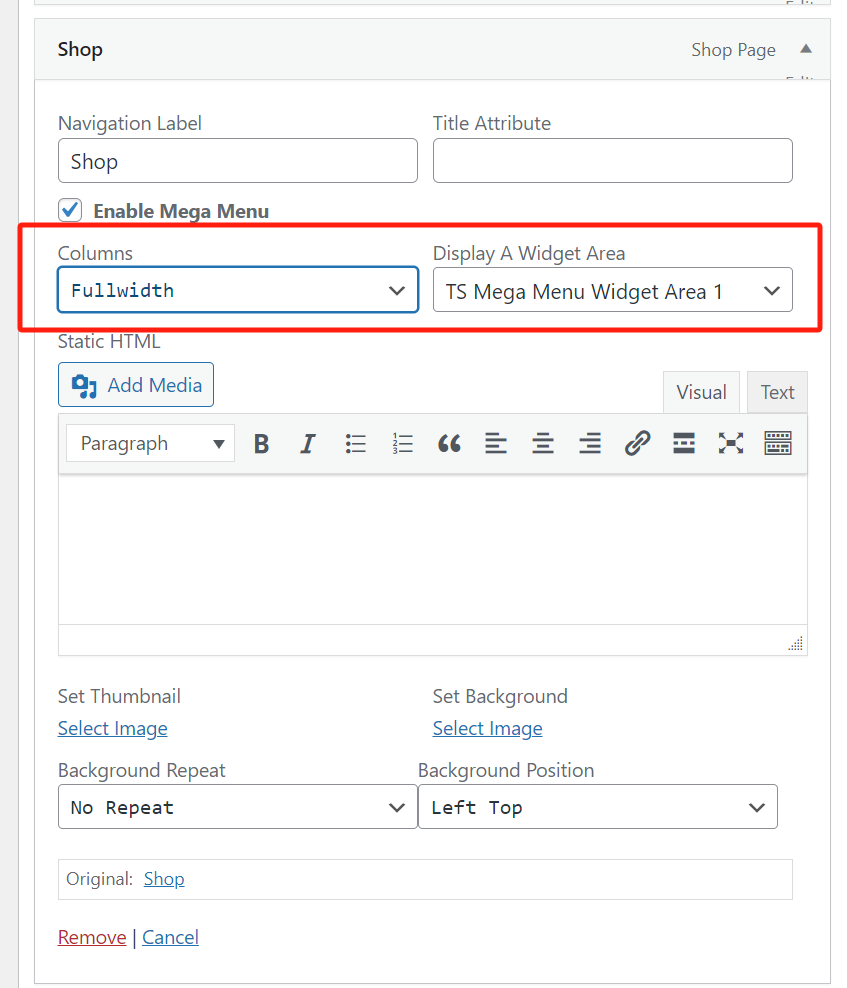Remove this Shop menu item
This screenshot has height=988, width=847.
coord(92,937)
